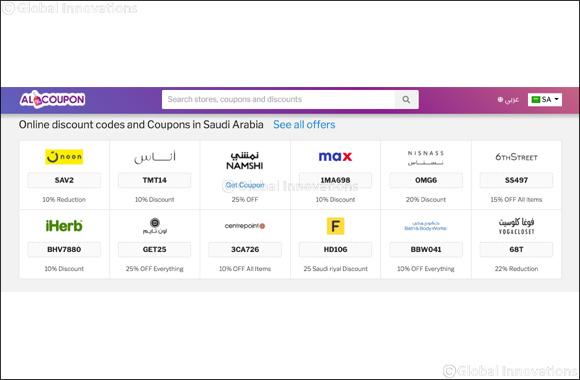Click the 6thStreet store logo
The width and height of the screenshot is (580, 380).
[x=516, y=157]
